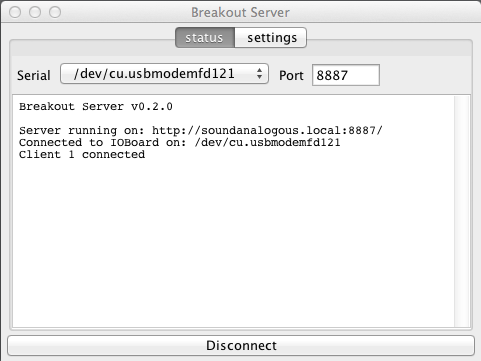Click the empty area of the log console
The width and height of the screenshot is (481, 361).
233,243
